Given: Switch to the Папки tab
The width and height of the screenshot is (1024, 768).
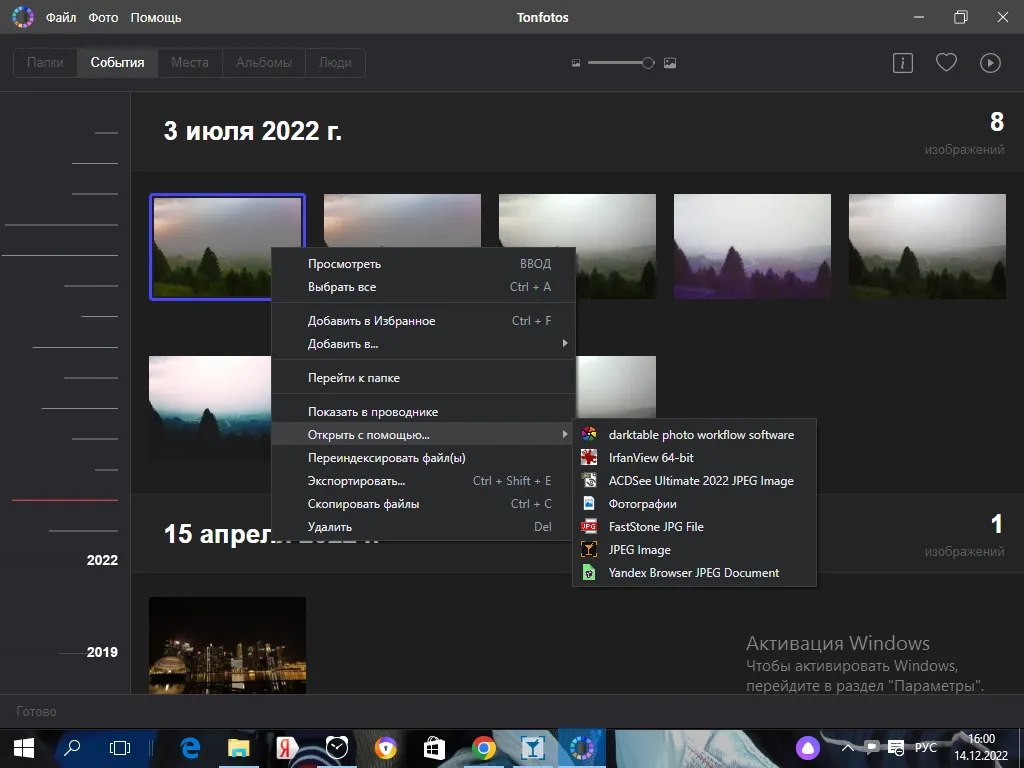Looking at the screenshot, I should click(45, 63).
